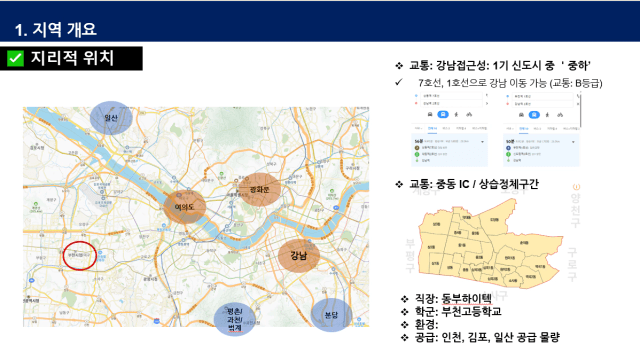Click the 광화문 orange ellipse on the map
Screen dimensions: 640x360
pyautogui.click(x=260, y=189)
